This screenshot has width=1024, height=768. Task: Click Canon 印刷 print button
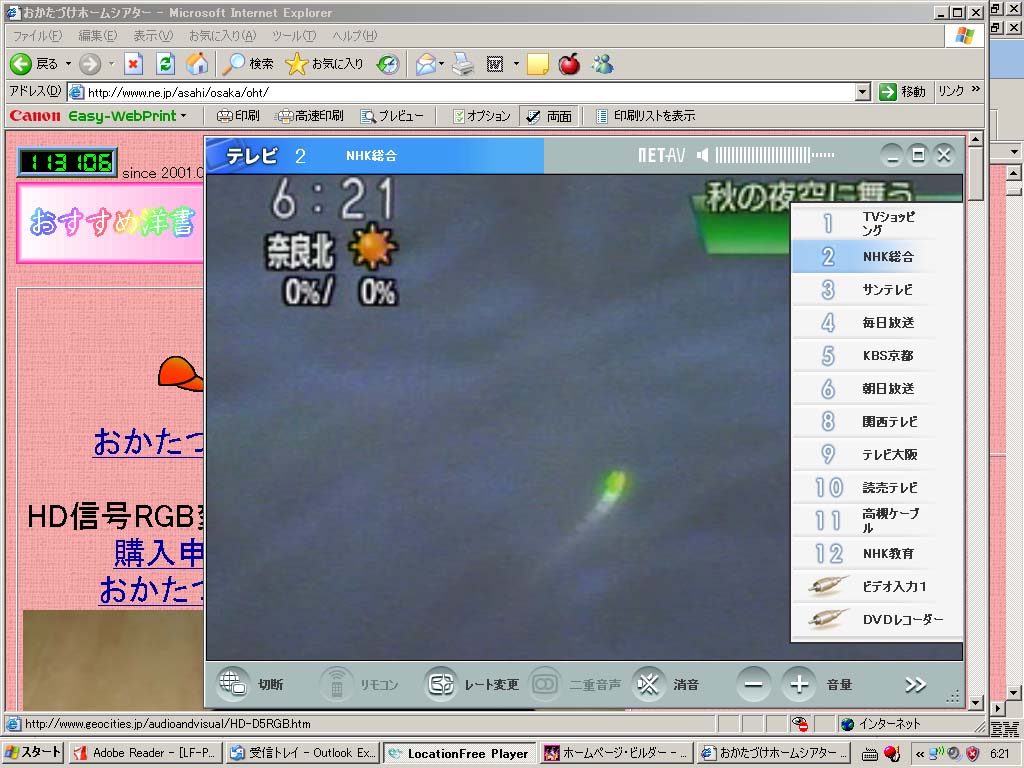[x=238, y=116]
